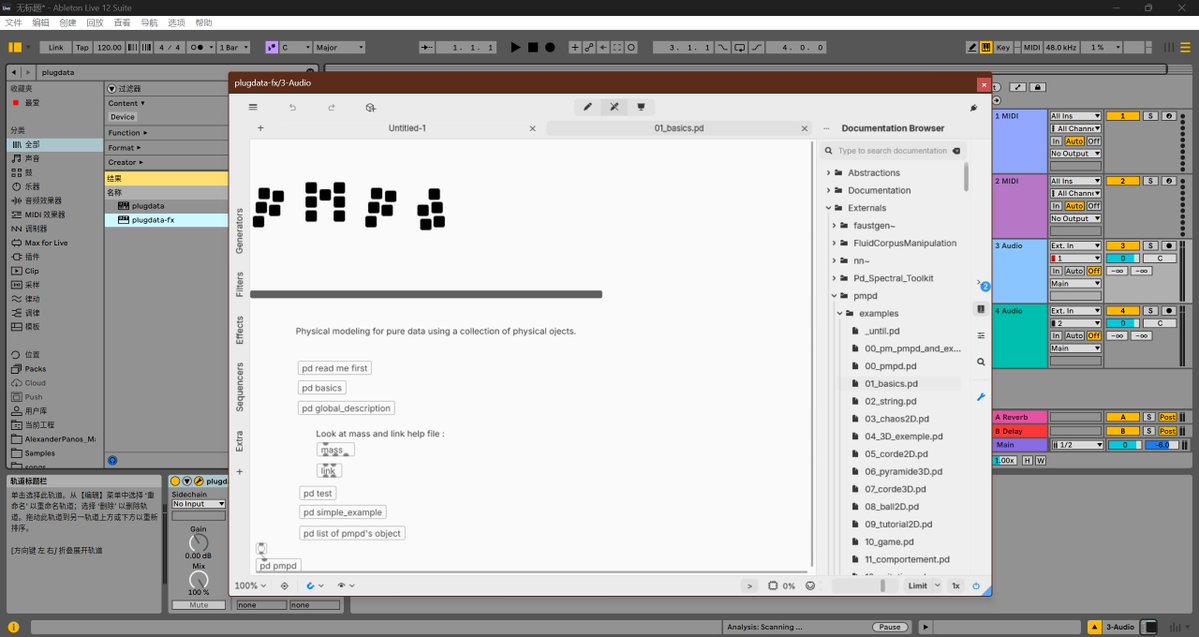Click the Mix knob on plugdata device
The height and width of the screenshot is (637, 1199).
(198, 580)
